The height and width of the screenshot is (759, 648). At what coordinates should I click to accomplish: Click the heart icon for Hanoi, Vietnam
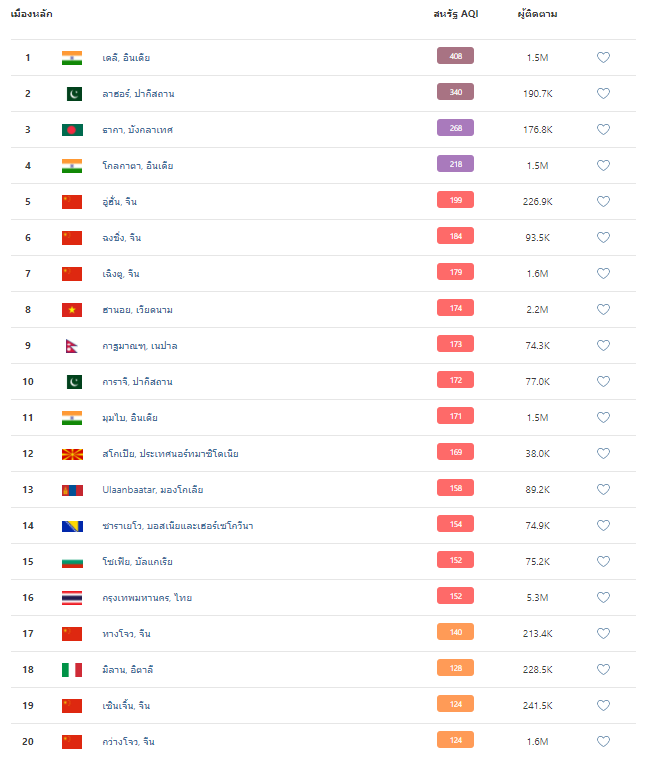tap(603, 309)
